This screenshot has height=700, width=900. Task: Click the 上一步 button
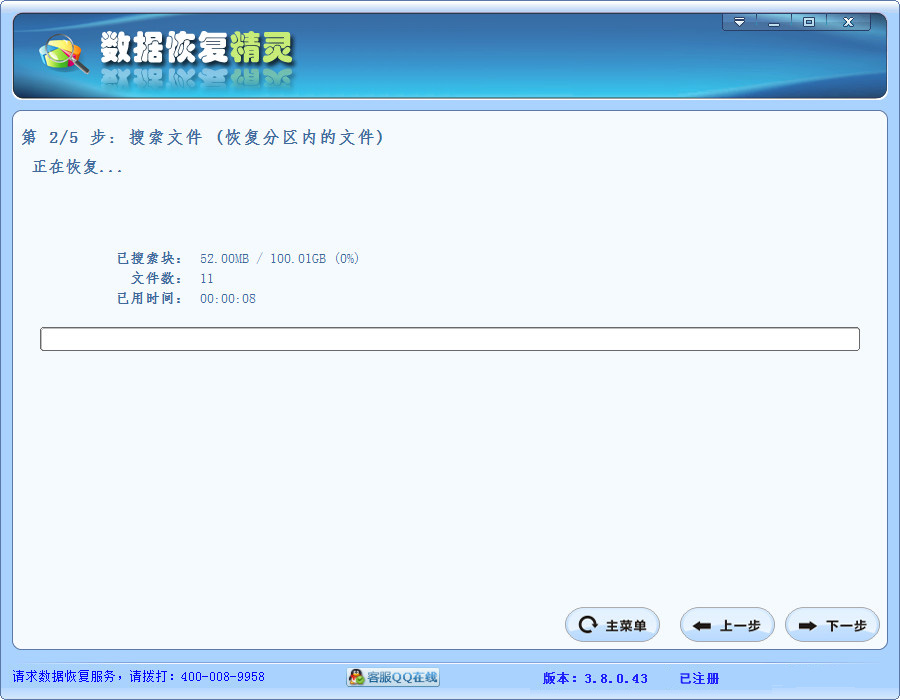pos(727,624)
